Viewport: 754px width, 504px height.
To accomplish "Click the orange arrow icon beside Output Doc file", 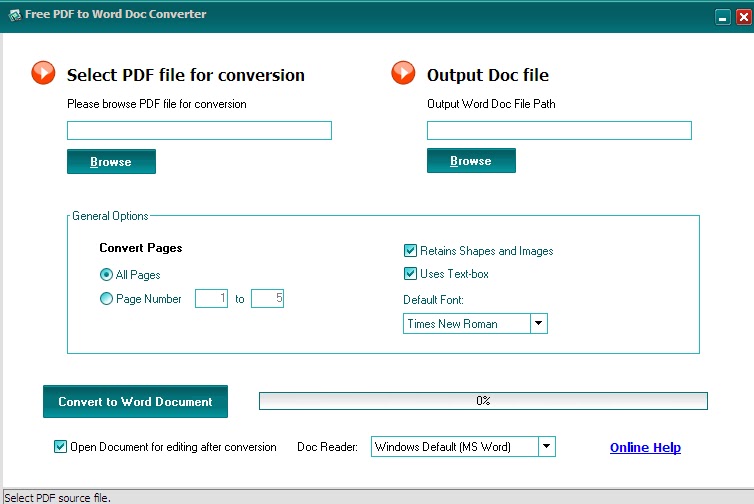I will 403,73.
